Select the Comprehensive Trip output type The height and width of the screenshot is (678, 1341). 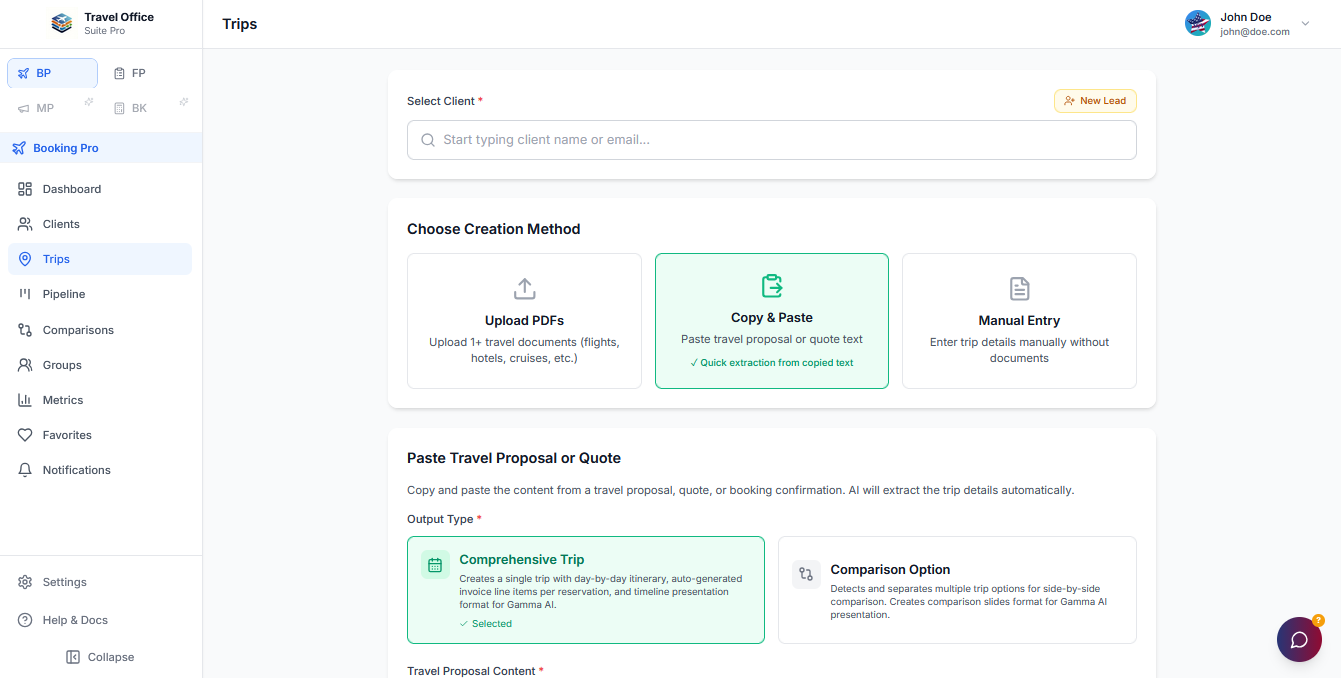click(x=585, y=590)
